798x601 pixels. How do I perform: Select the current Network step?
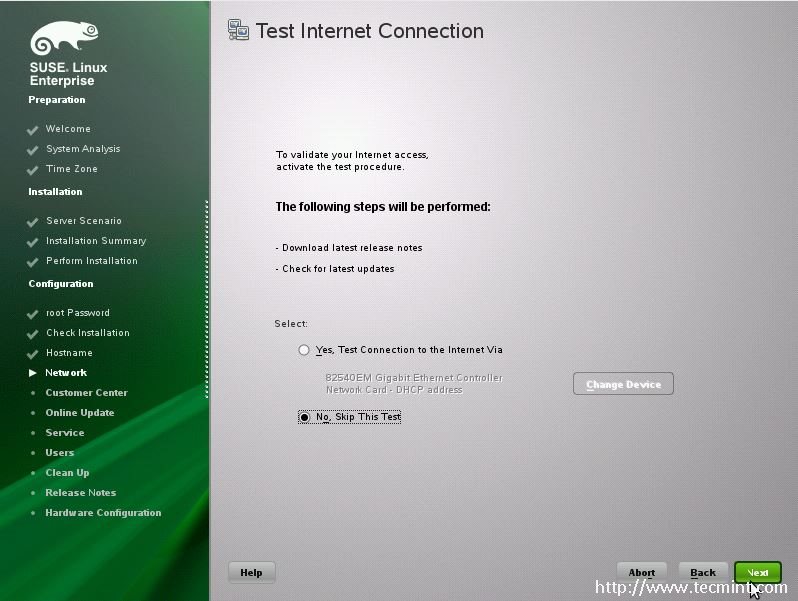click(66, 373)
